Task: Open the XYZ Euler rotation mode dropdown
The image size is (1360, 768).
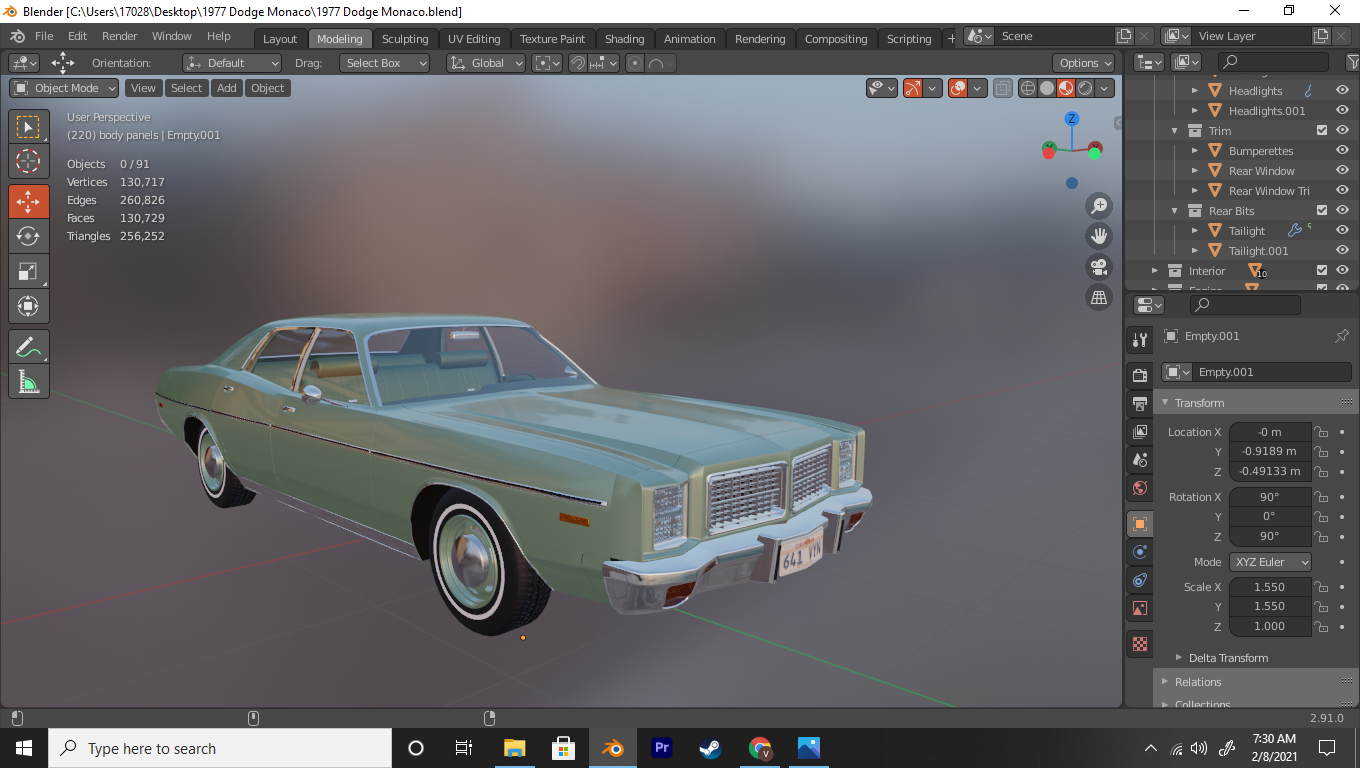Action: 1270,562
